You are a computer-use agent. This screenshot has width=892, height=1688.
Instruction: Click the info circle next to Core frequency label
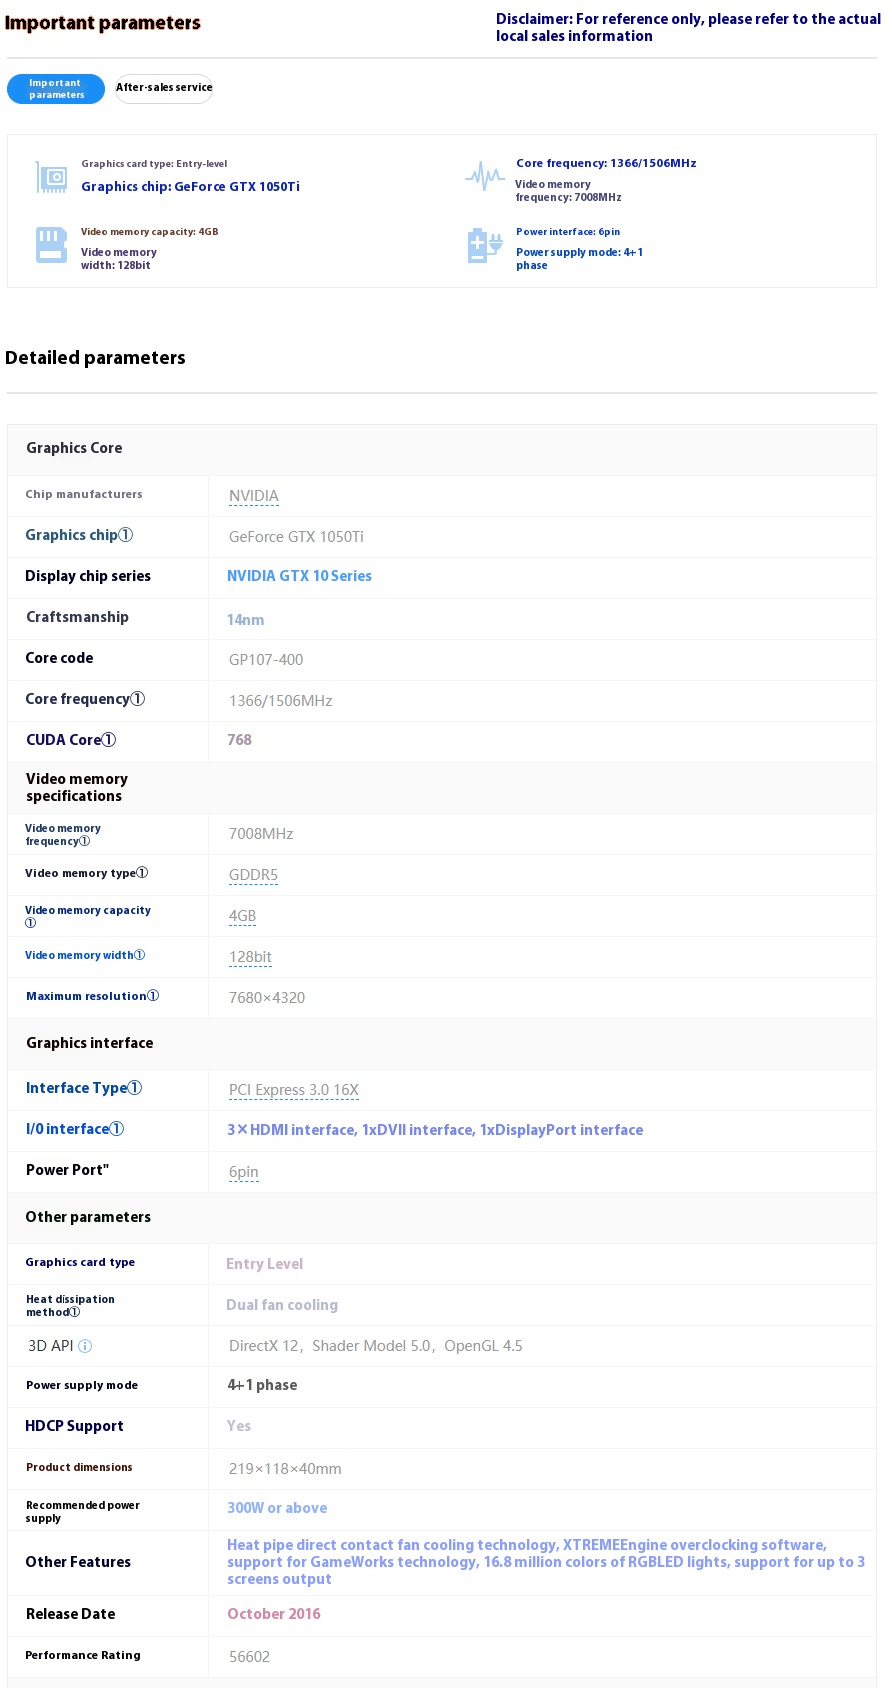click(x=138, y=699)
